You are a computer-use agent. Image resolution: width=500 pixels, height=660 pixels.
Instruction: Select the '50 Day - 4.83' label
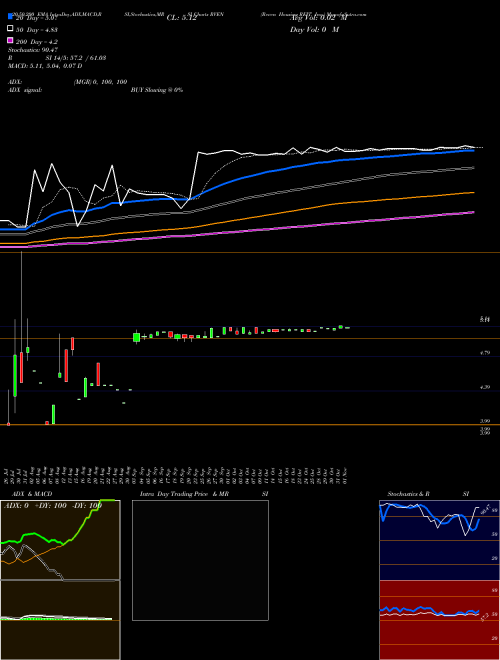(37, 29)
